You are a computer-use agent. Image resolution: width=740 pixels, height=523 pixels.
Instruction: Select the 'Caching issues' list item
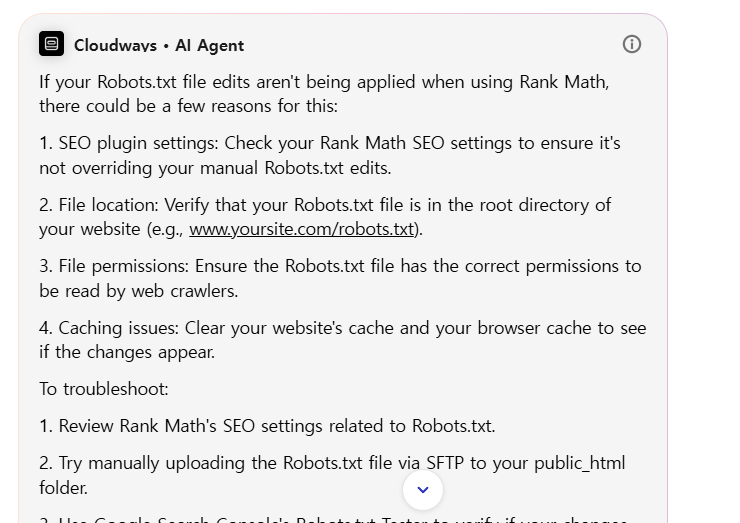(x=342, y=340)
